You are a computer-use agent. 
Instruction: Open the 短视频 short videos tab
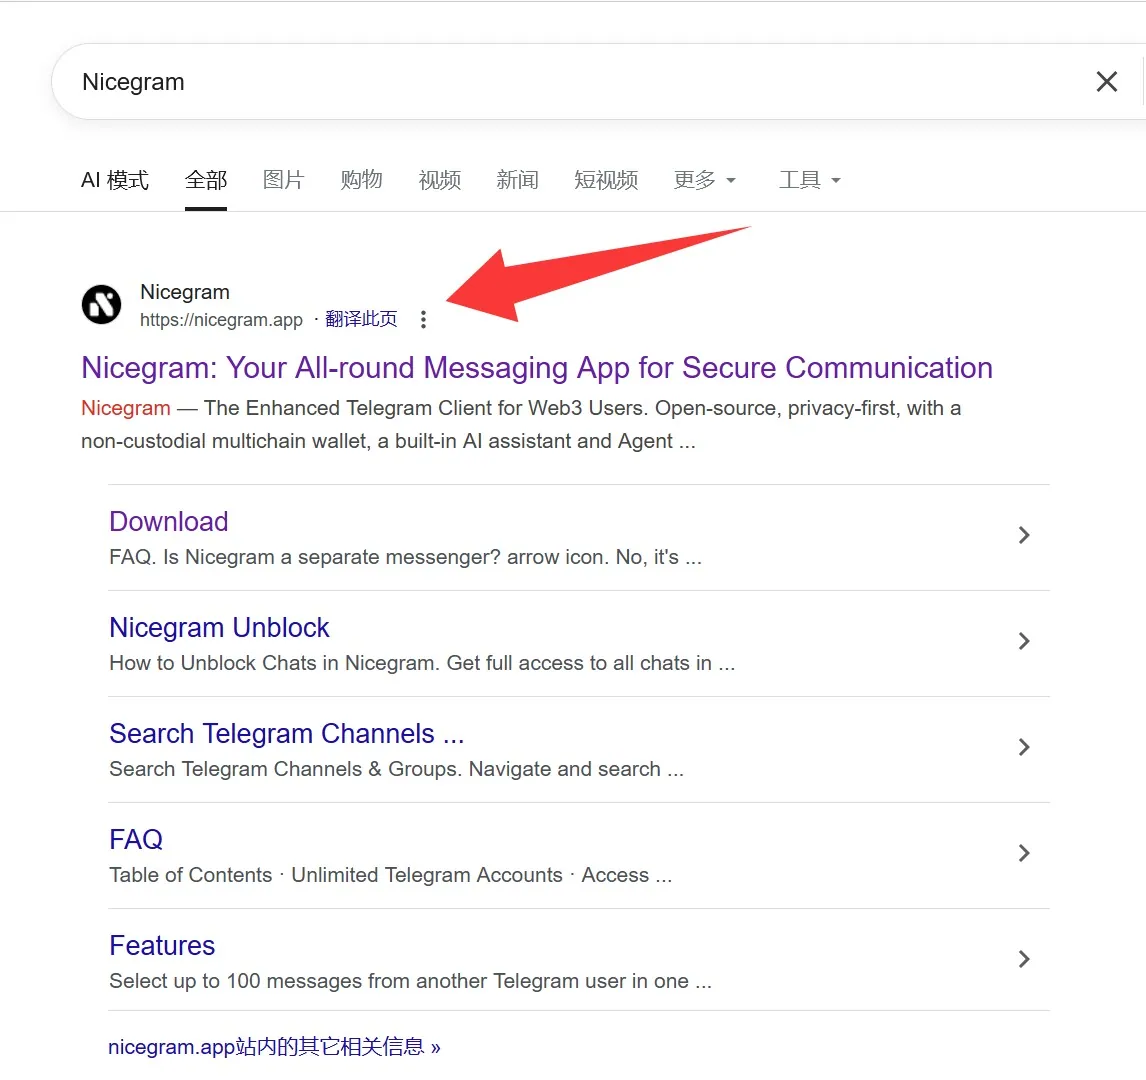tap(606, 180)
